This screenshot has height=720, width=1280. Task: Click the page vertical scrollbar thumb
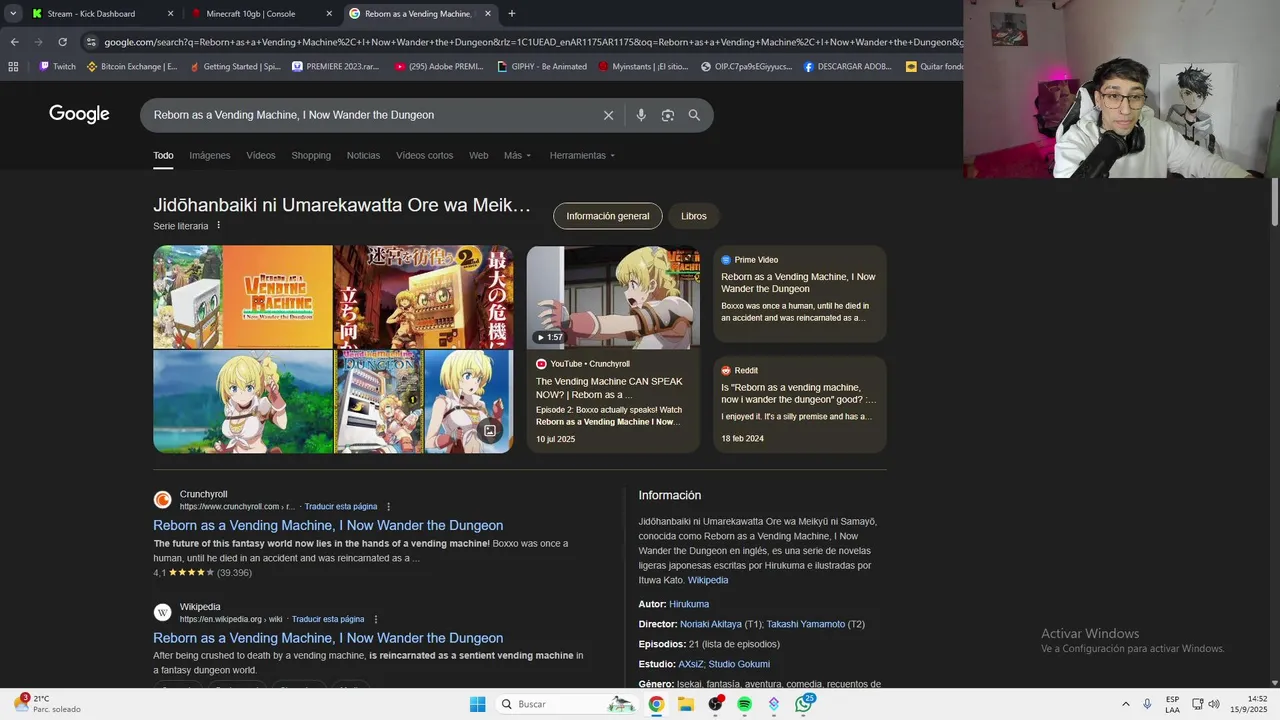click(1274, 202)
